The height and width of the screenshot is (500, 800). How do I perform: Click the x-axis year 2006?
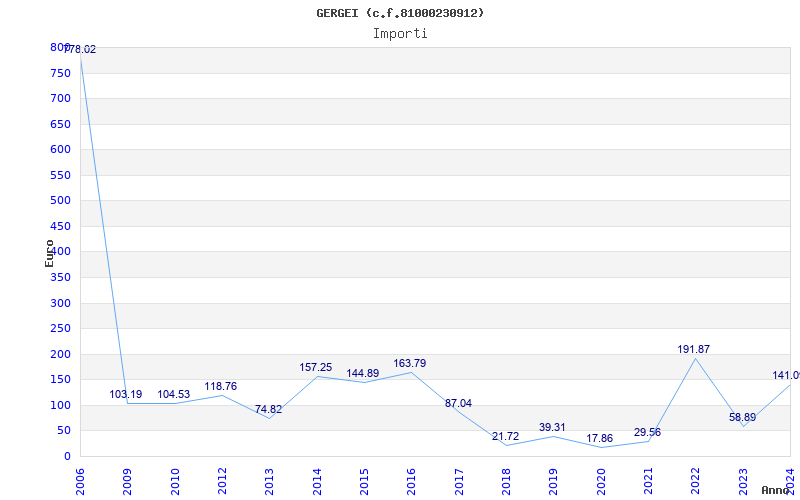point(80,481)
